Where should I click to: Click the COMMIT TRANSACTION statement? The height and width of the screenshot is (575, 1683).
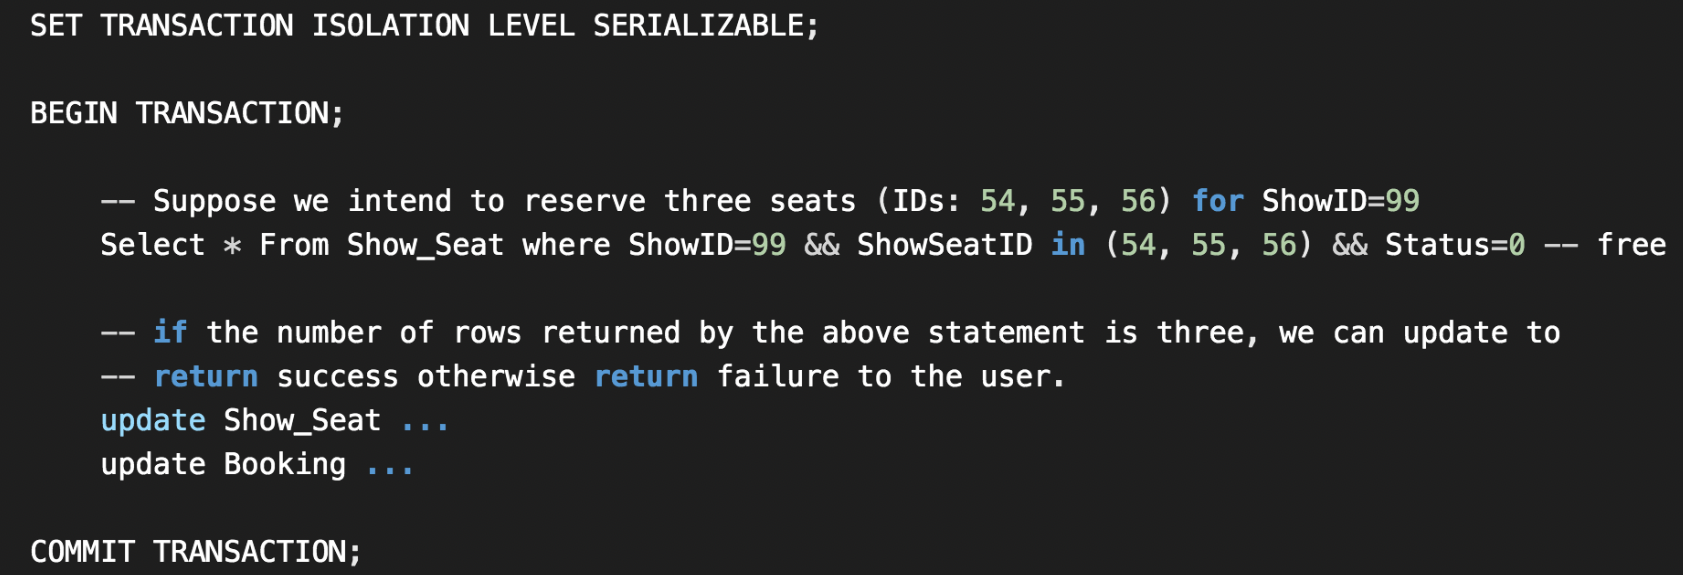tap(195, 551)
